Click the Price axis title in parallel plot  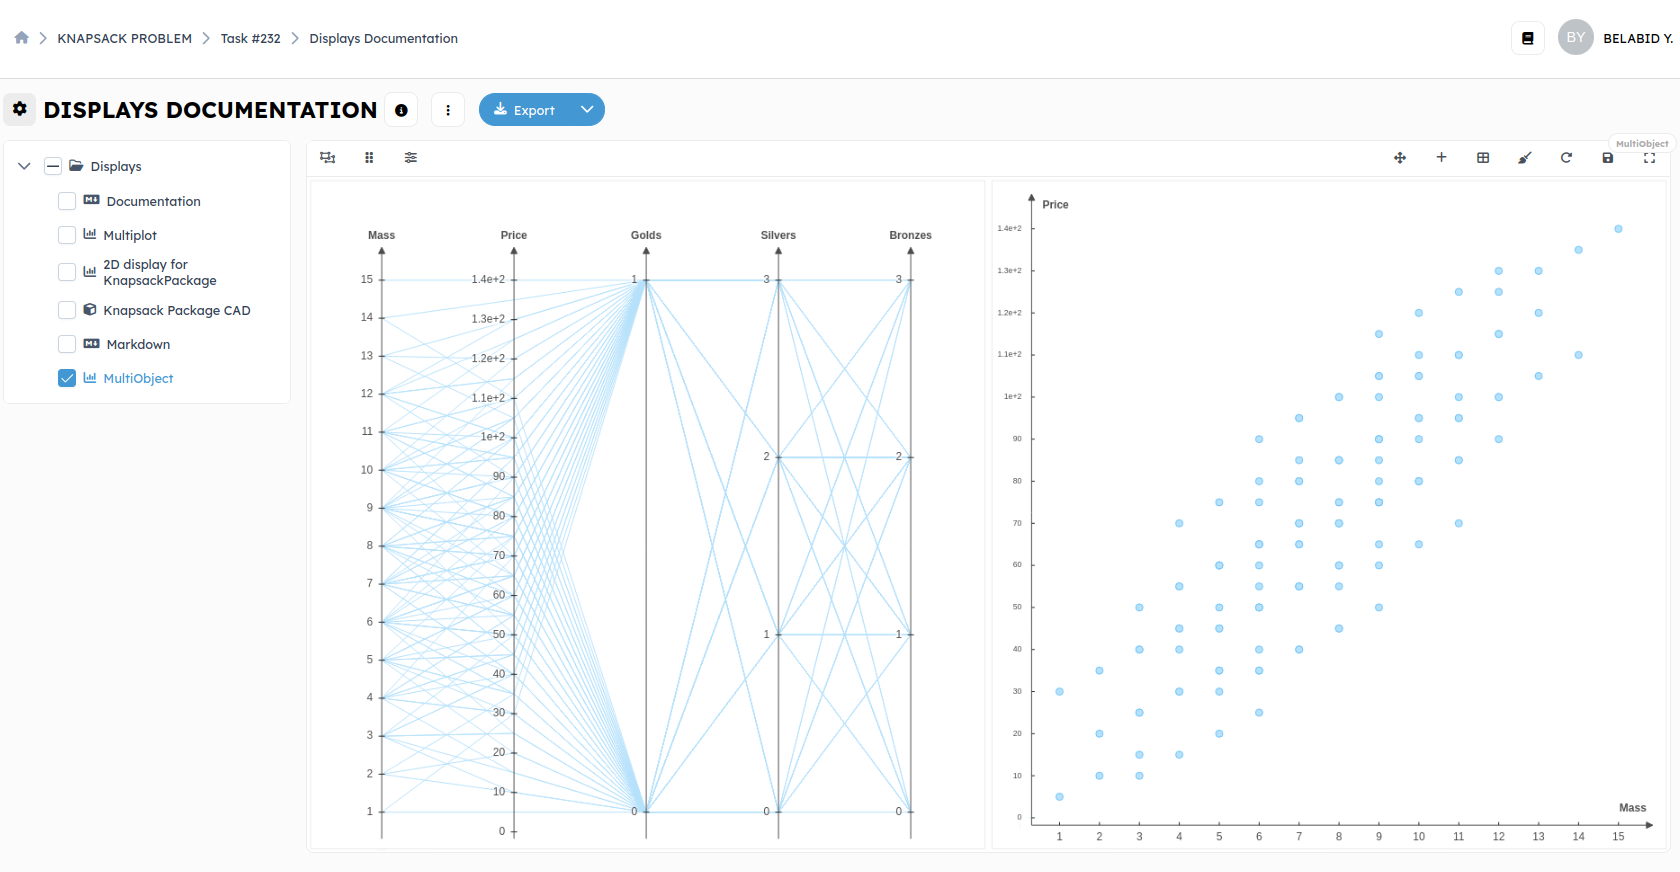514,235
